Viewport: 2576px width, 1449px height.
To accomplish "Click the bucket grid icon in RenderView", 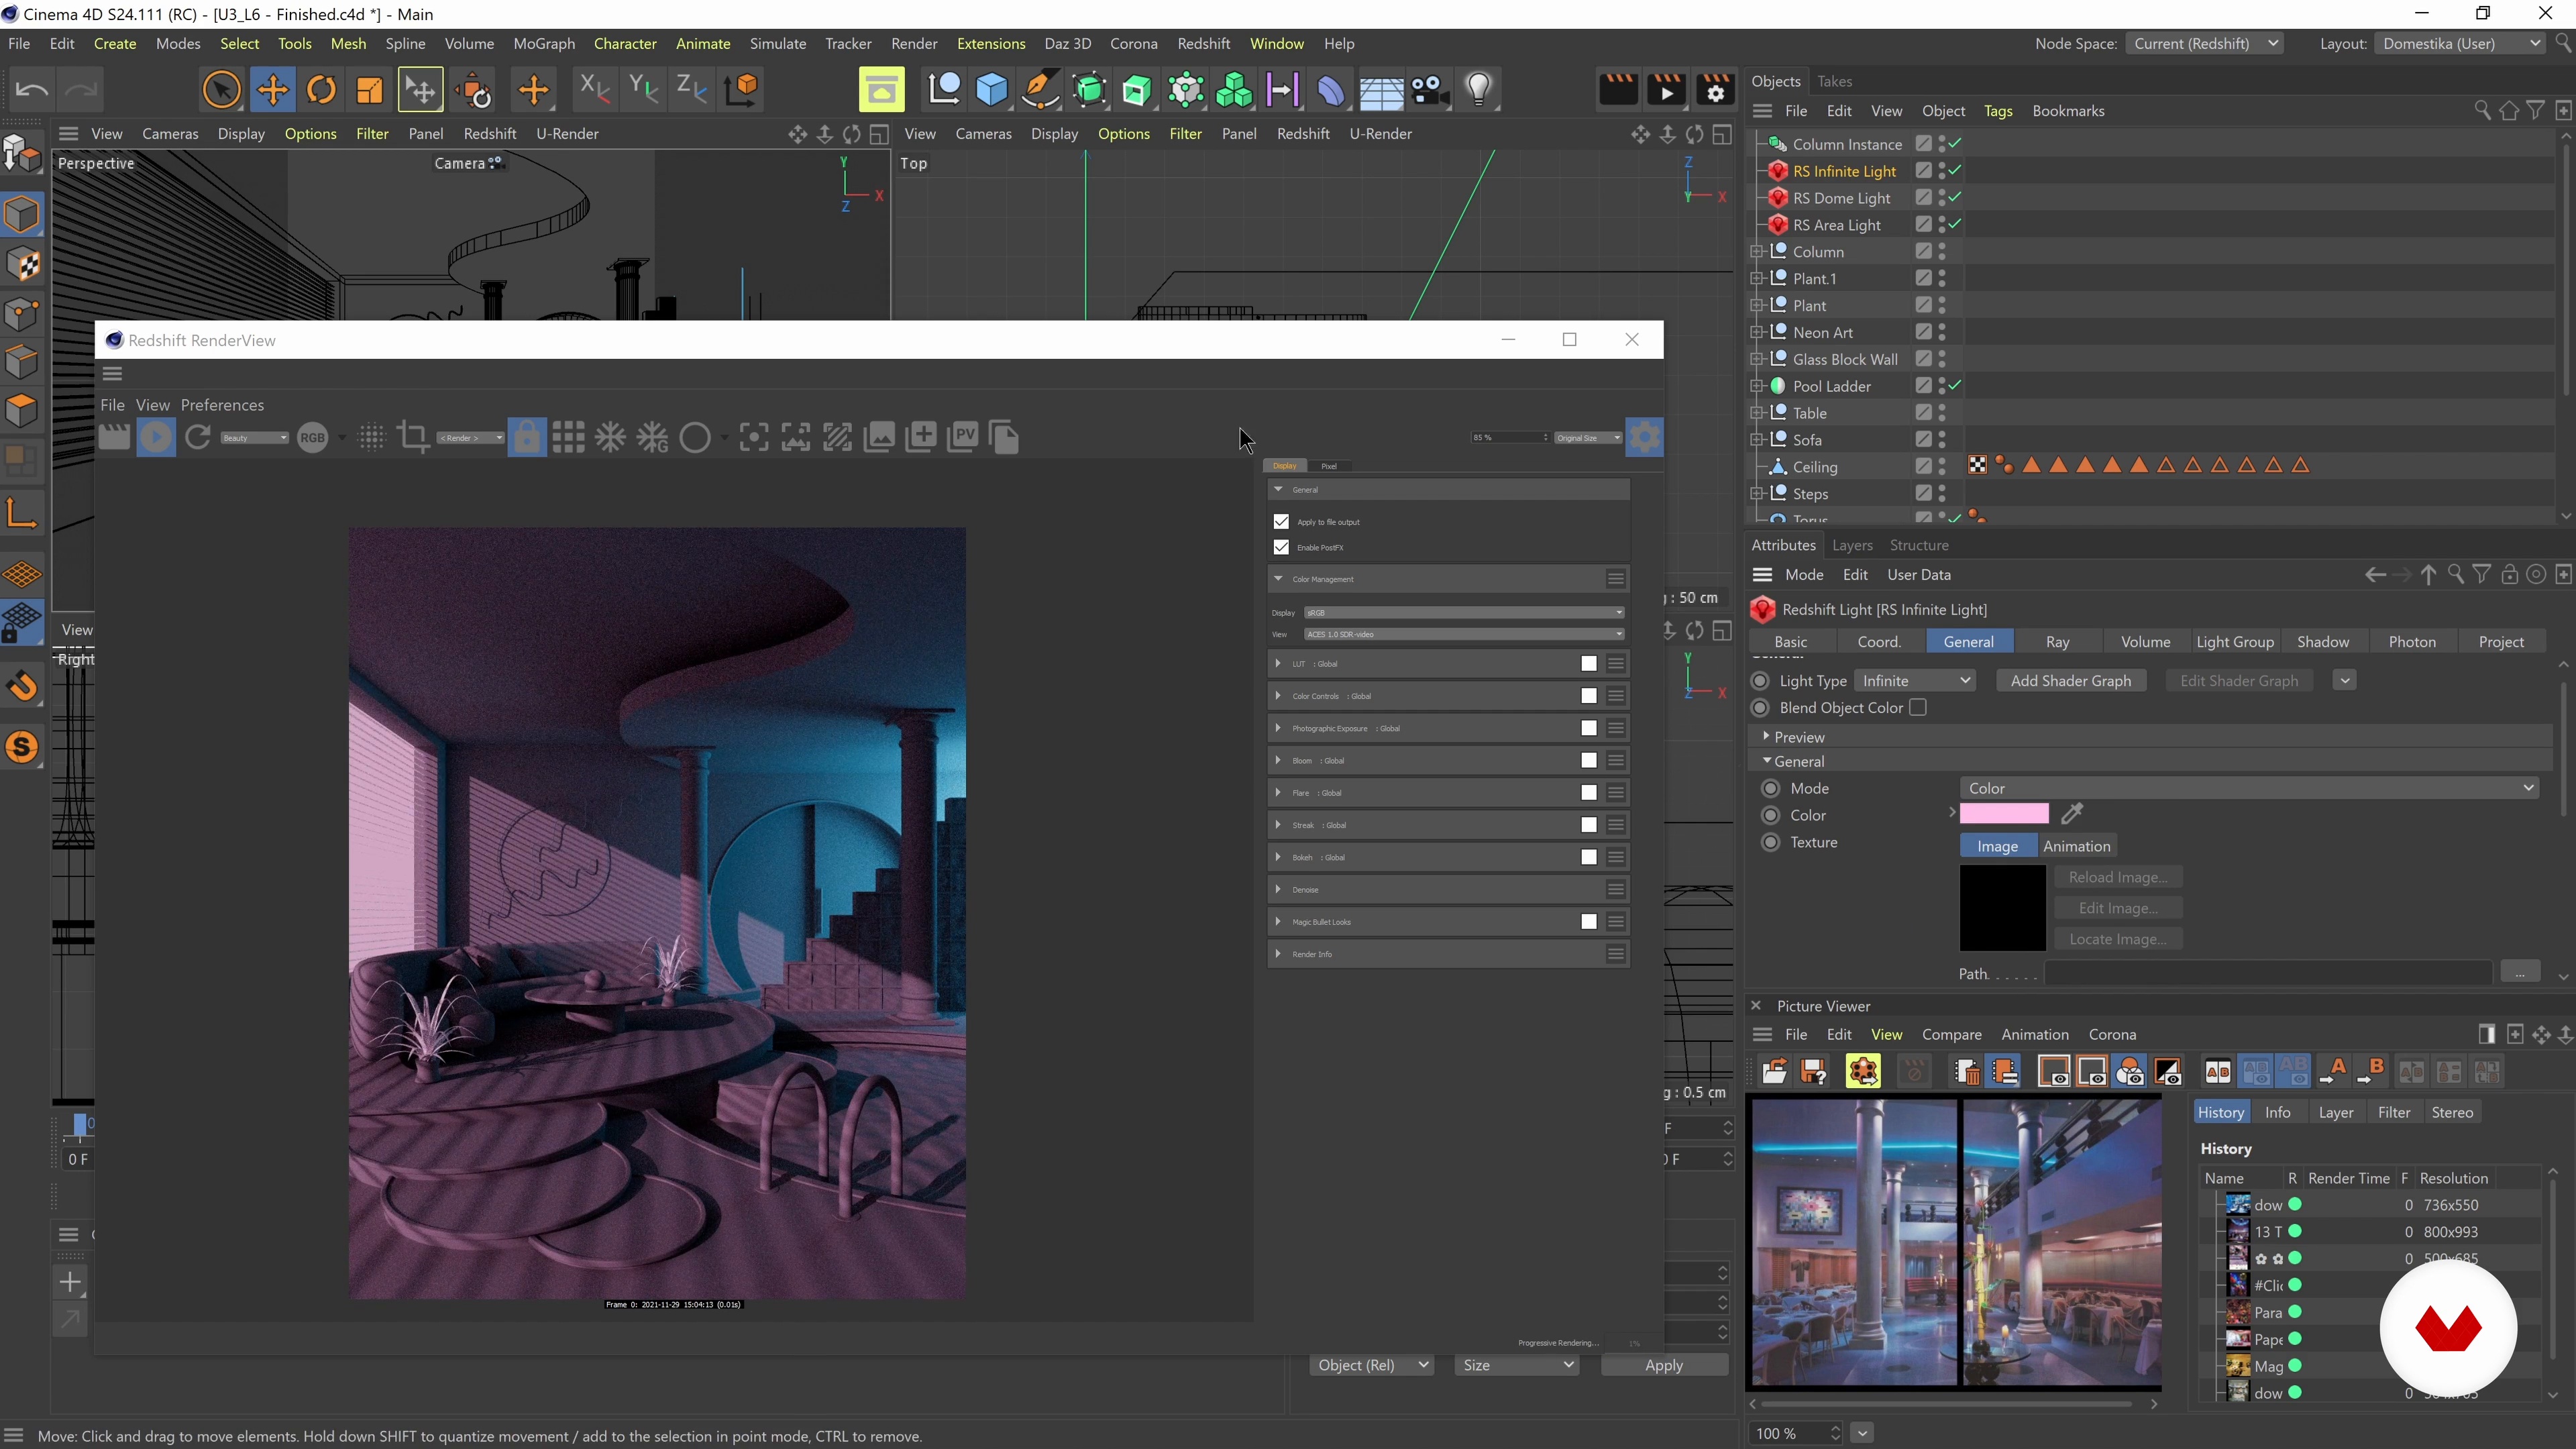I will (569, 437).
